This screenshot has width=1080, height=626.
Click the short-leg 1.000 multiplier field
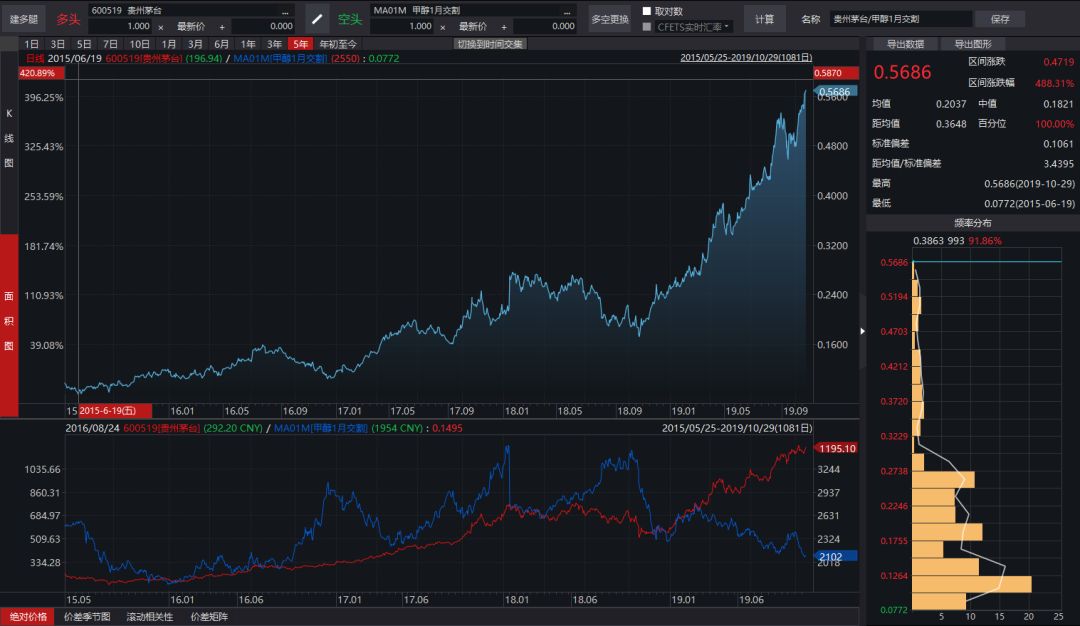tap(402, 26)
